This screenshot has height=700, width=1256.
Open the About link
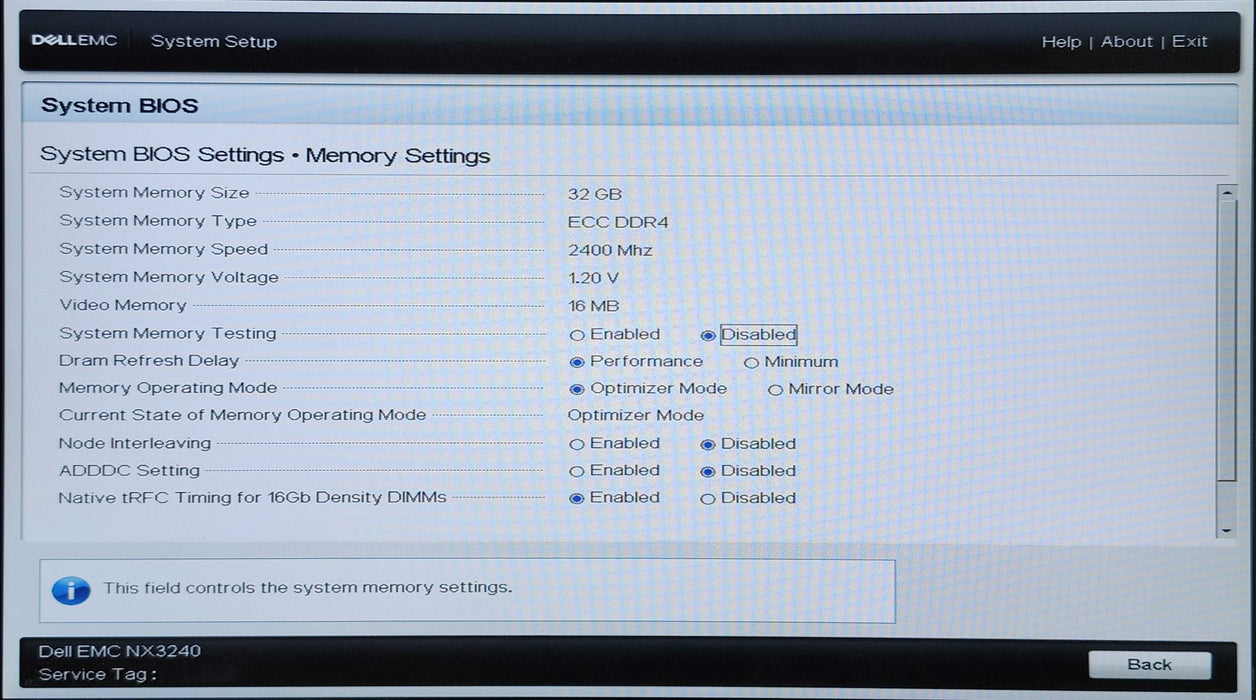click(x=1127, y=41)
